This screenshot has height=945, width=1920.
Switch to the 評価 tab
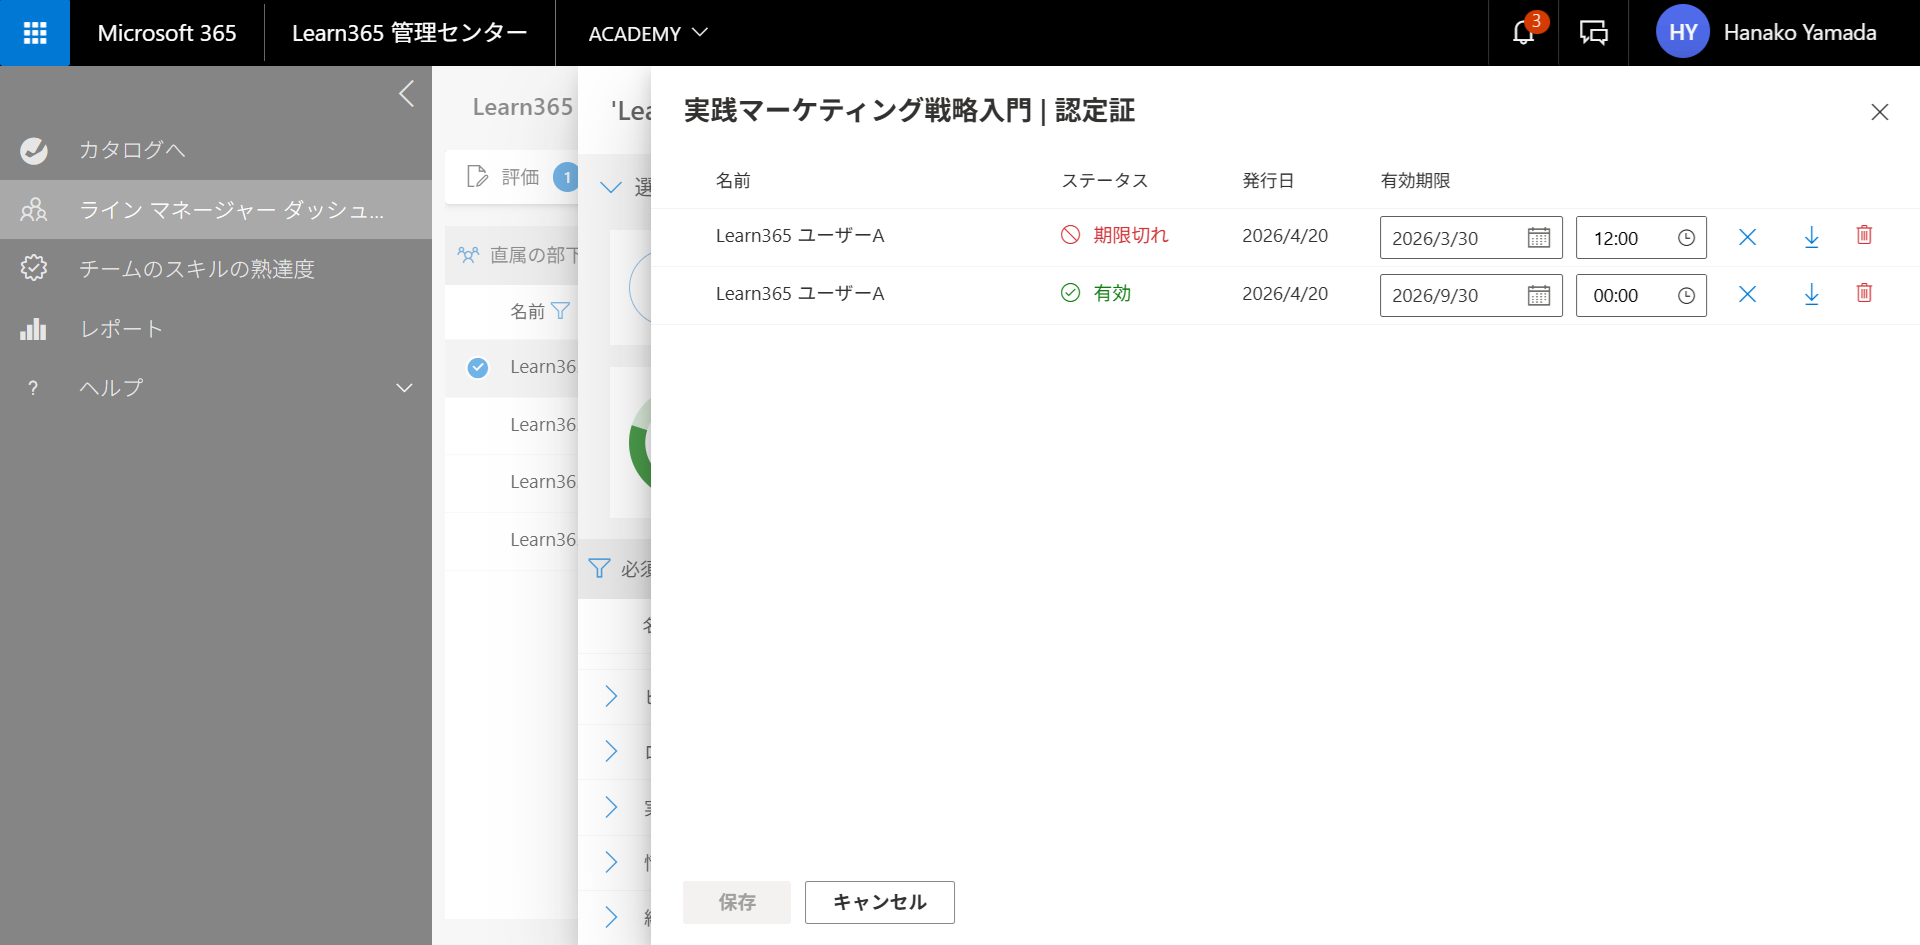[512, 177]
